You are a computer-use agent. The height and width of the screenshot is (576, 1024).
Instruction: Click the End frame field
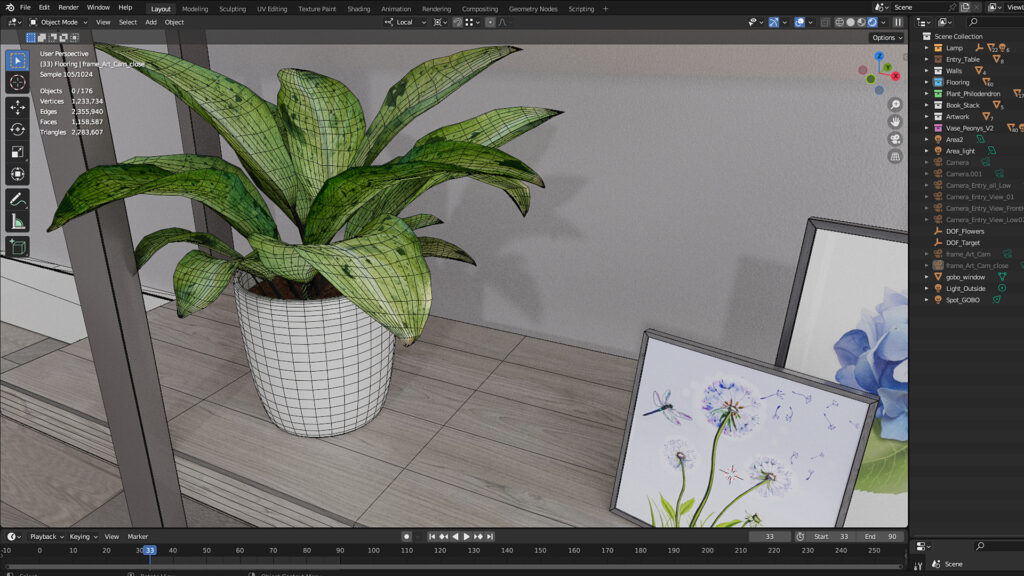[x=883, y=537]
